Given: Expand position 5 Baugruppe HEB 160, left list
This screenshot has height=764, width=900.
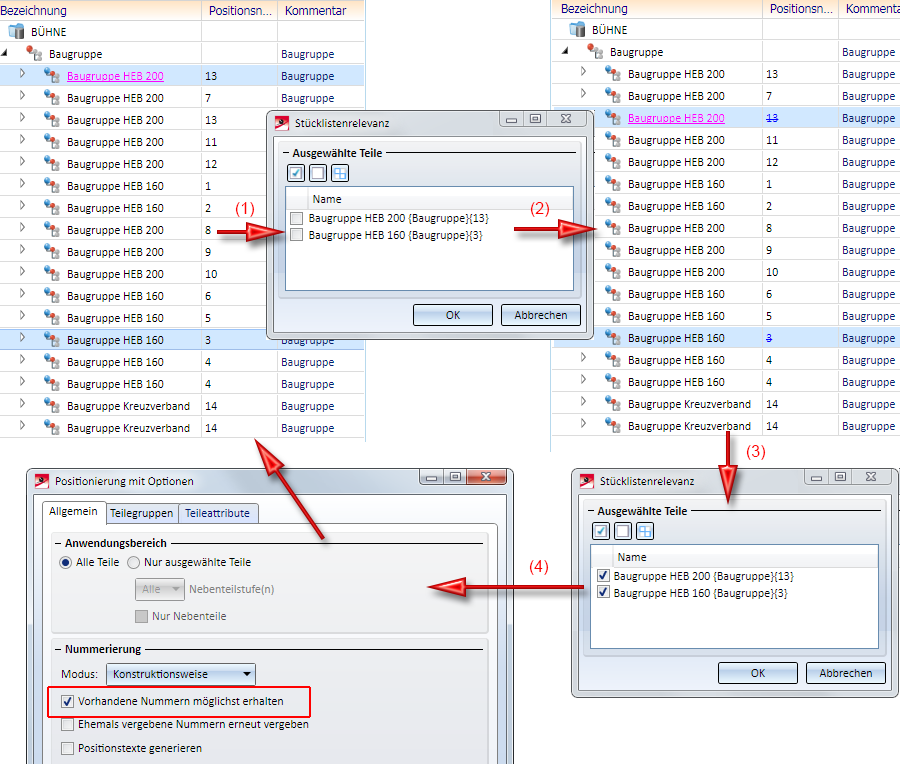Looking at the screenshot, I should click(22, 315).
